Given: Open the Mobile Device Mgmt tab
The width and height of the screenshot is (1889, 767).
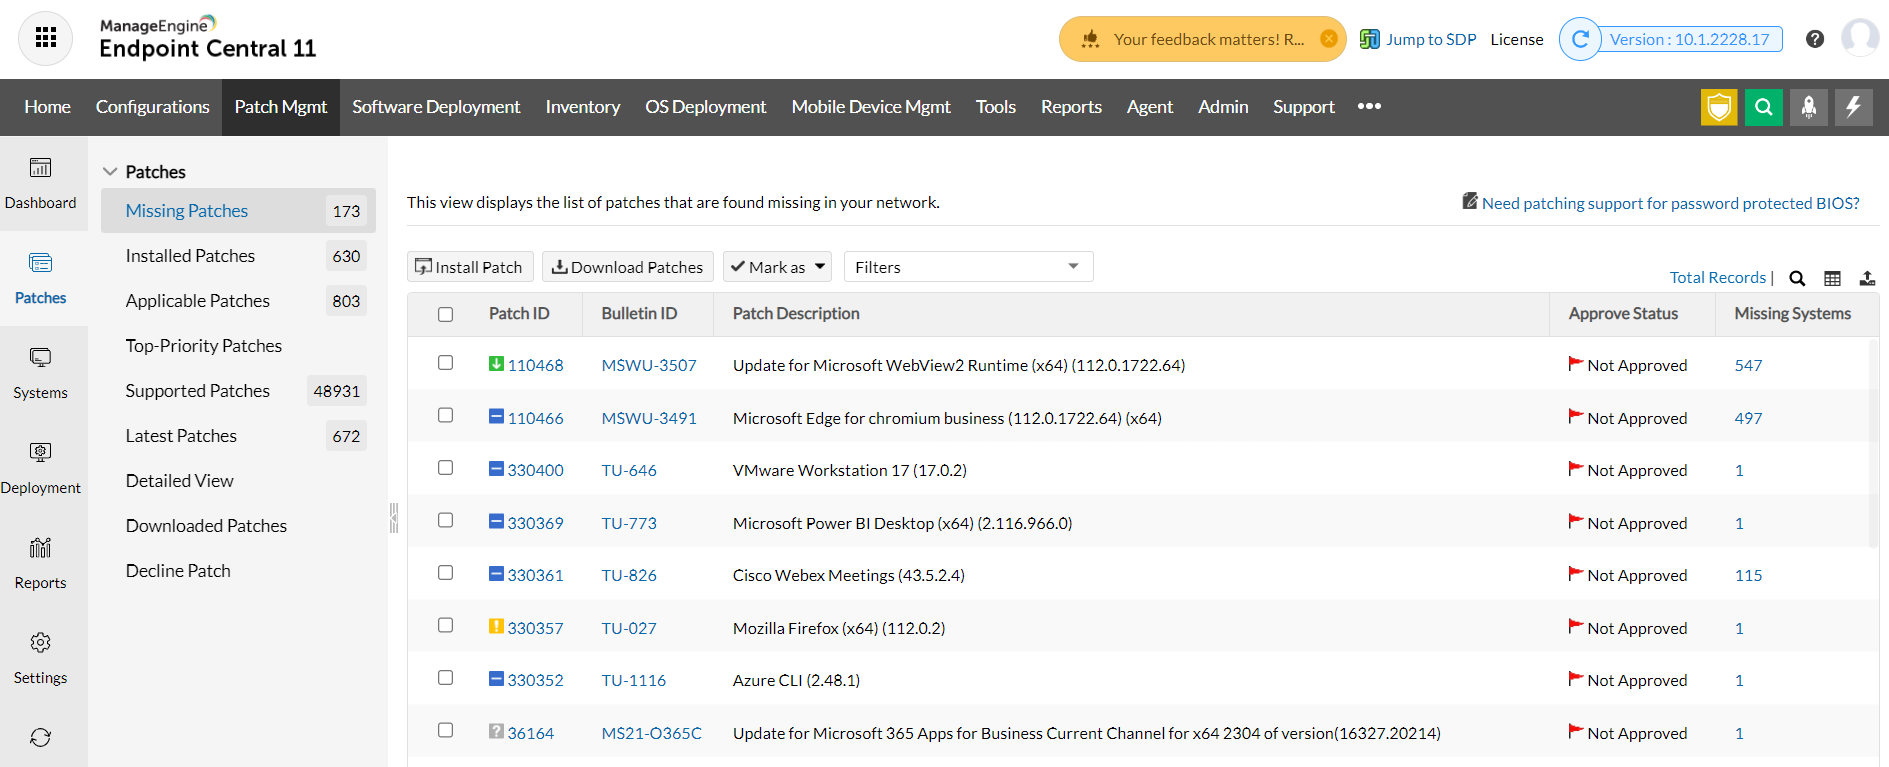Looking at the screenshot, I should point(871,107).
